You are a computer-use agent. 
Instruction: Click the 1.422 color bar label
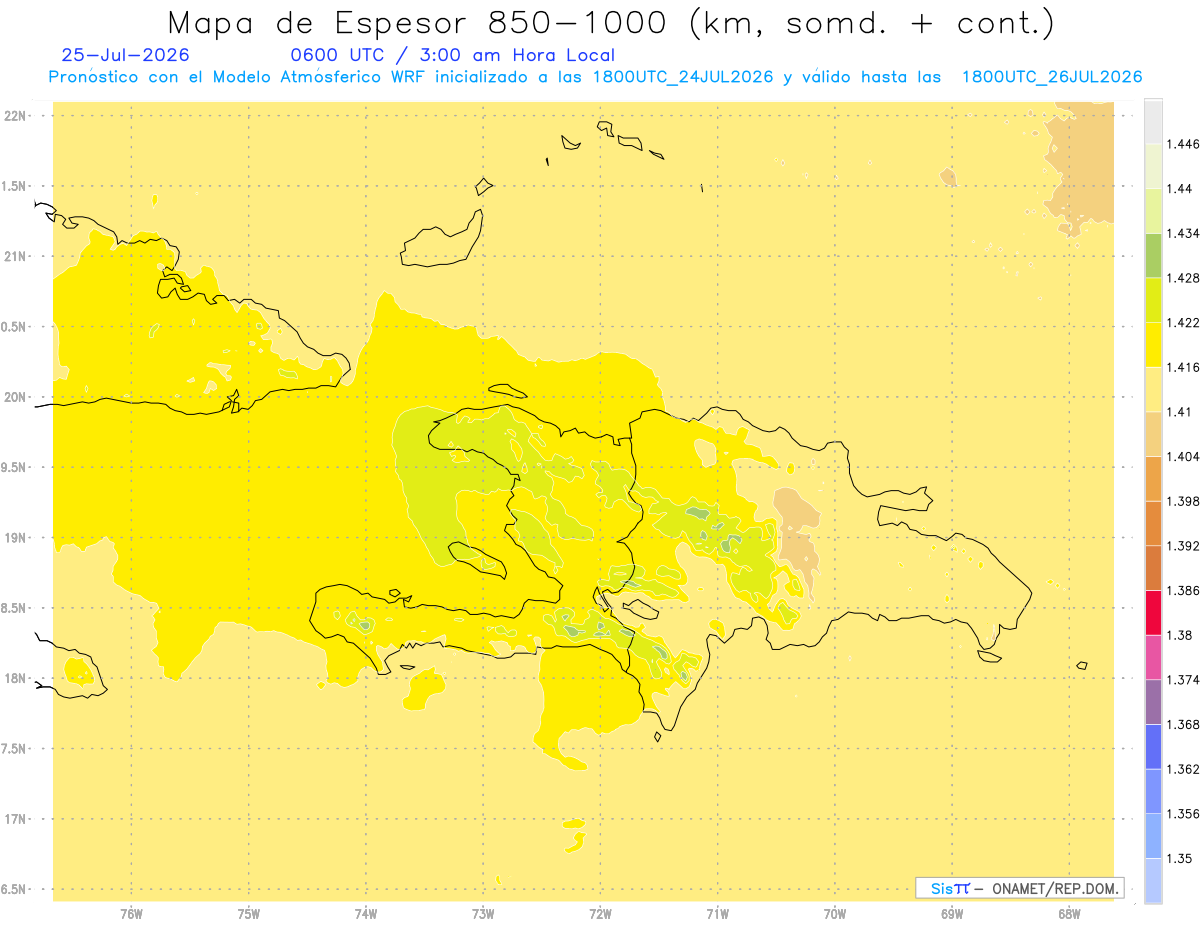pyautogui.click(x=1183, y=323)
